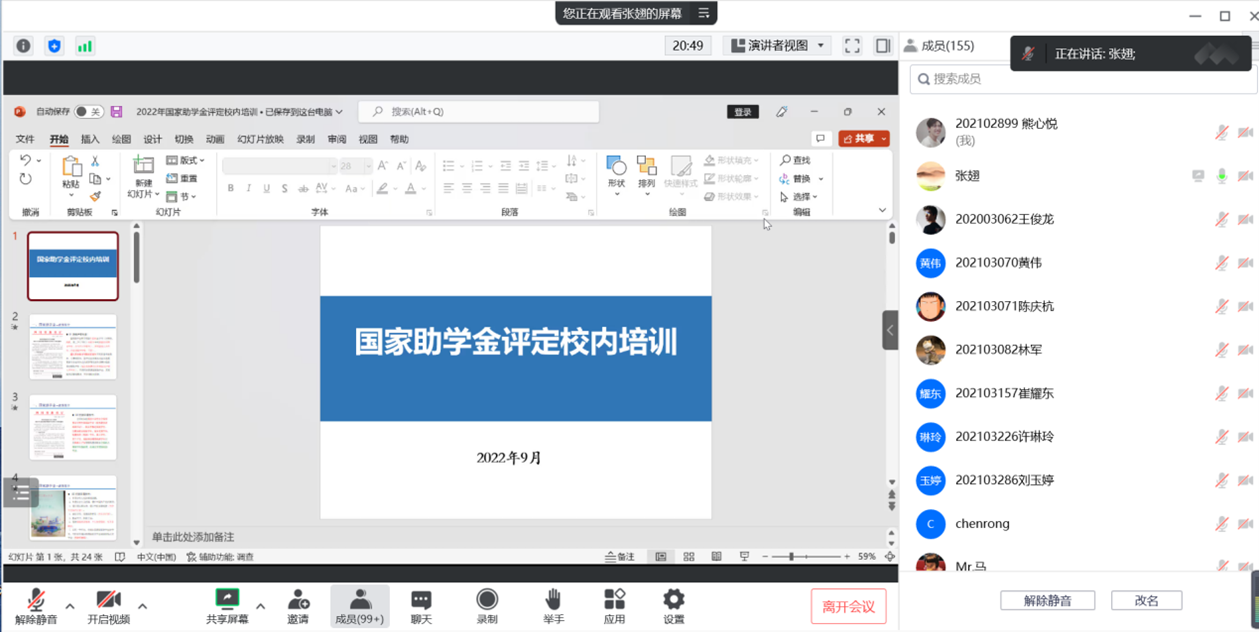Open the 设计 ribbon tab

(x=152, y=140)
